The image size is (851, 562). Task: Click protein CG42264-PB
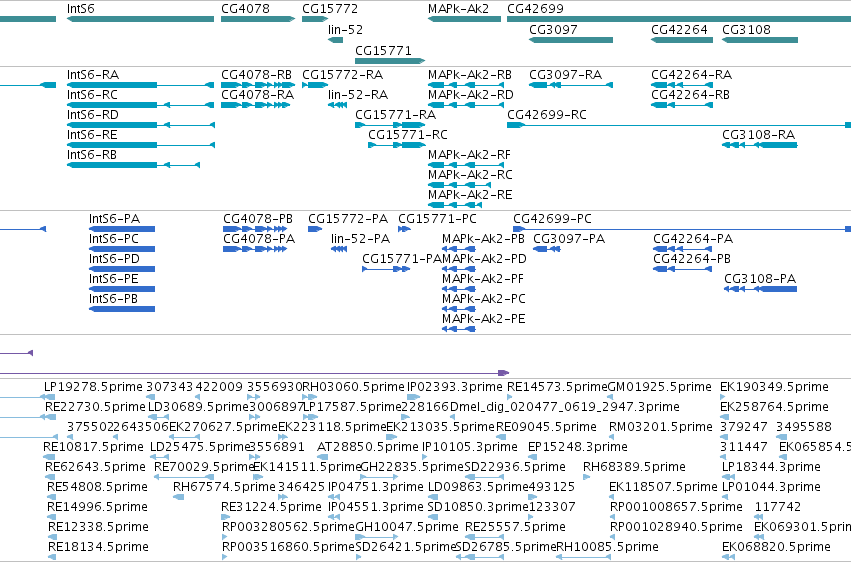[692, 259]
